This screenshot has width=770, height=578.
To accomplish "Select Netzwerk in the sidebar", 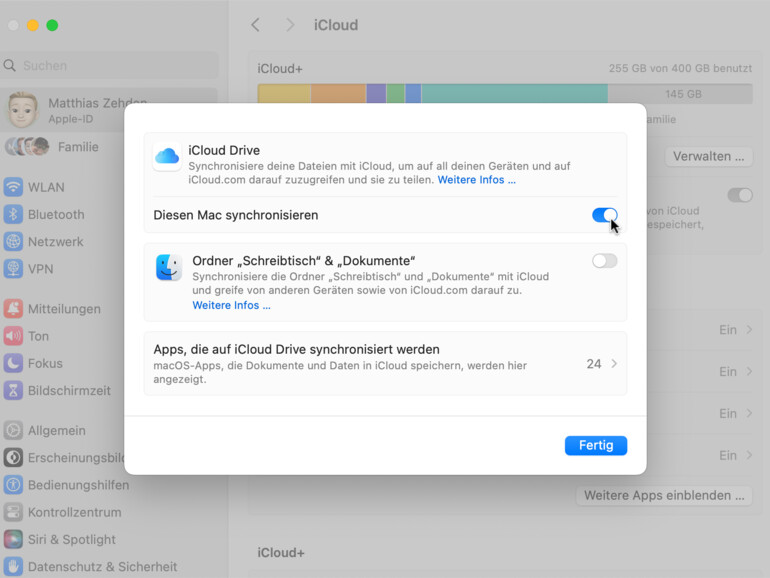I will tap(55, 242).
